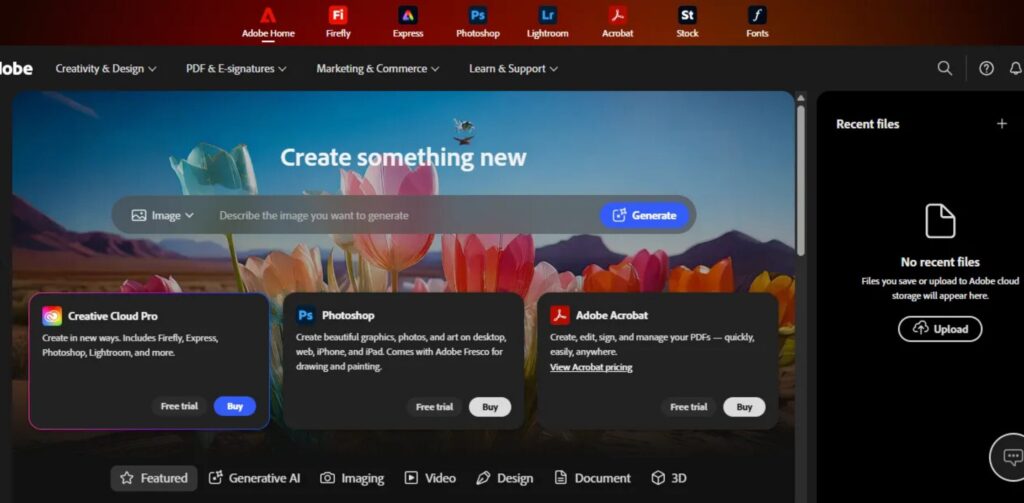The image size is (1024, 503).
Task: Open the notifications bell icon
Action: coord(1015,69)
